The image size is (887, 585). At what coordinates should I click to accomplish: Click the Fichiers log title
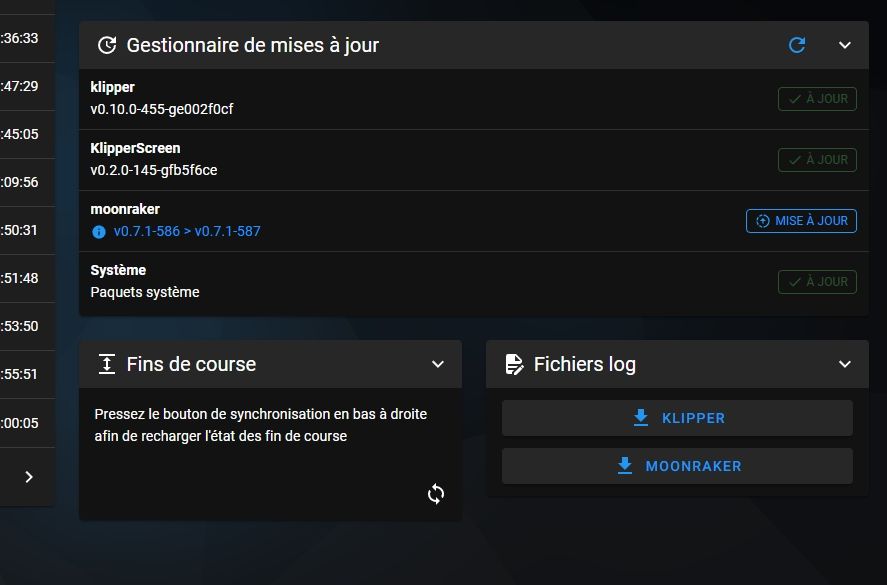(x=585, y=364)
